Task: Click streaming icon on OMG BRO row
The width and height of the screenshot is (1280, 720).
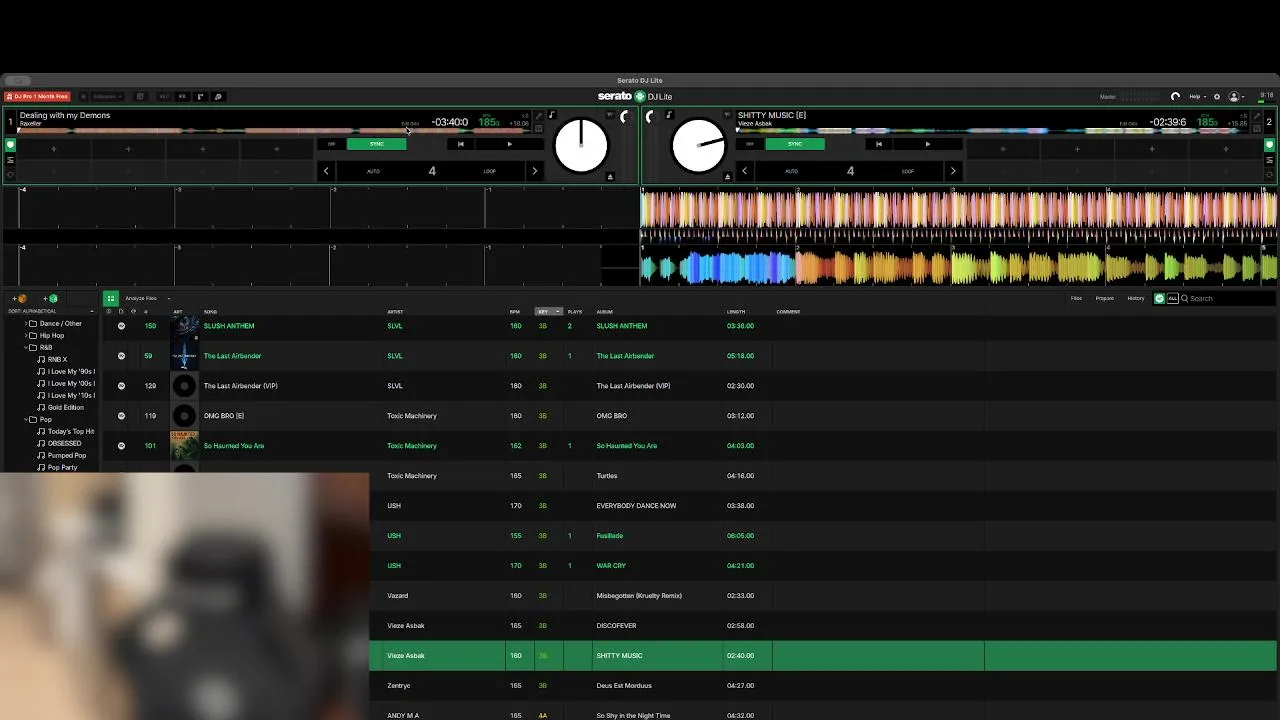Action: click(122, 416)
